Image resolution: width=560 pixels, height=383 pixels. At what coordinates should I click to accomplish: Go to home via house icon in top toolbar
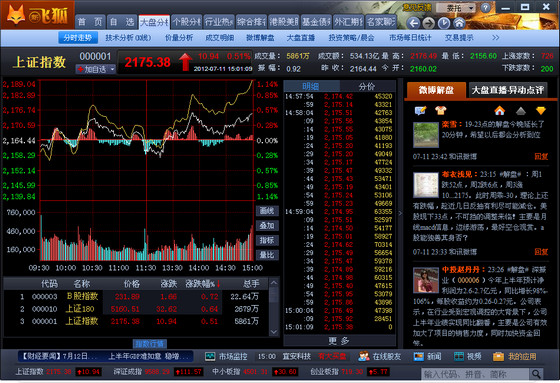coord(459,23)
